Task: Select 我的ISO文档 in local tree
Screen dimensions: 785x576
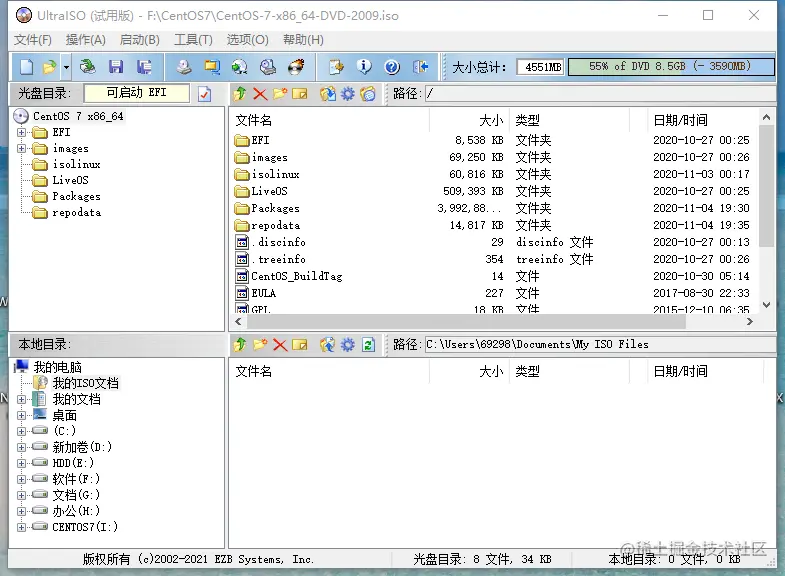Action: pyautogui.click(x=86, y=383)
